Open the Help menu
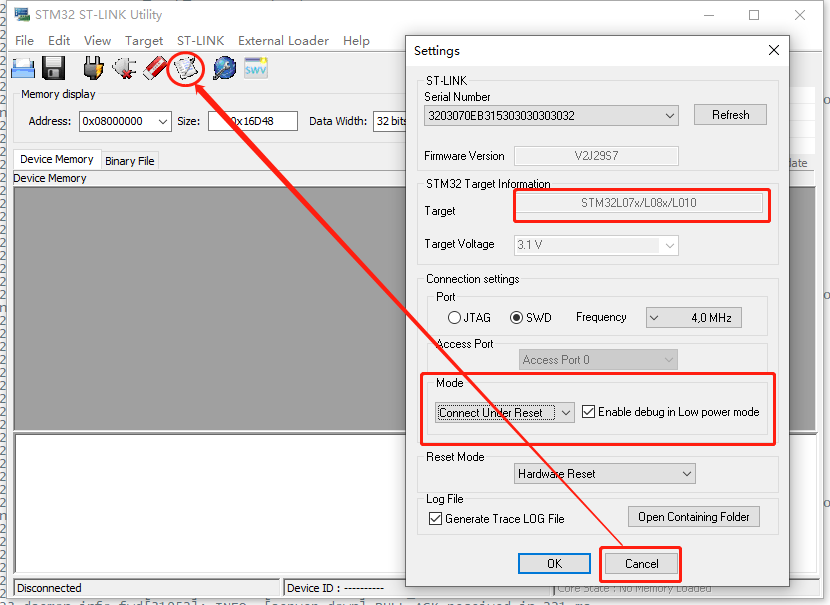 [356, 41]
